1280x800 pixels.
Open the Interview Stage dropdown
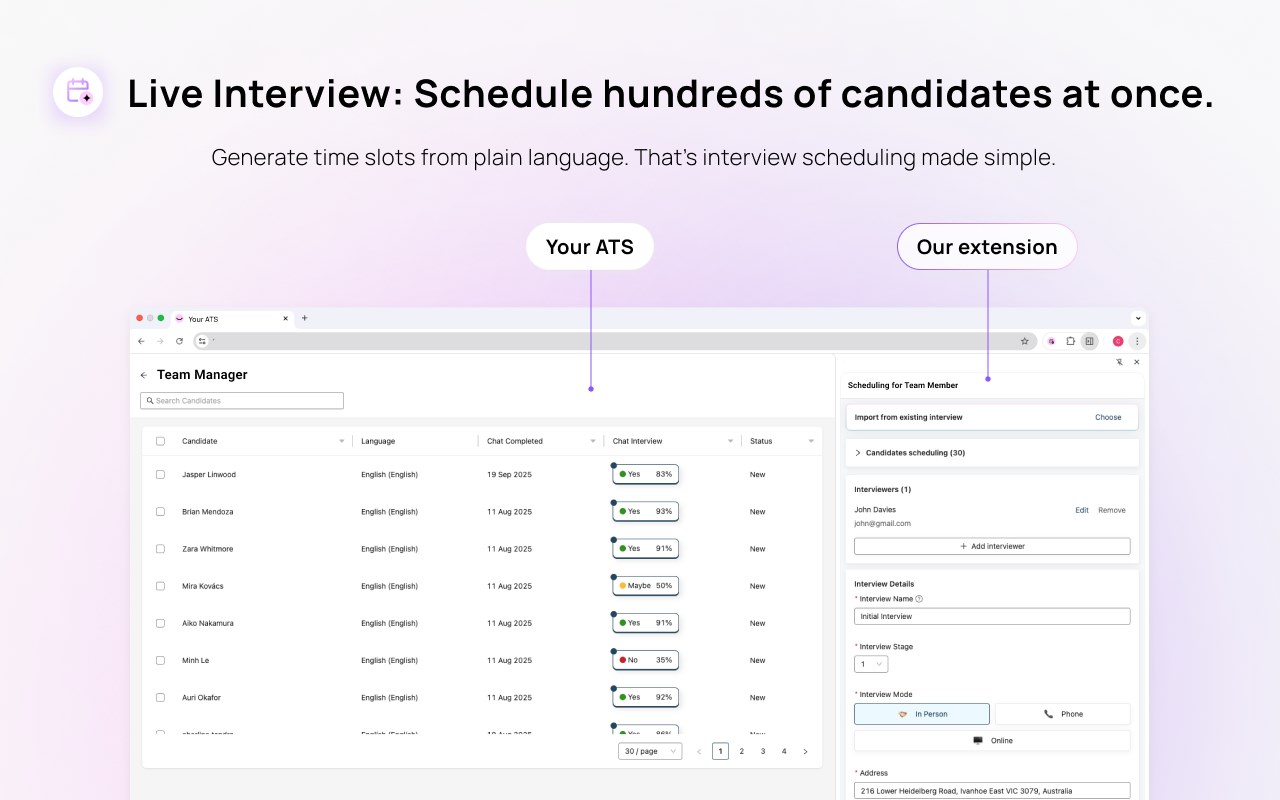[871, 664]
